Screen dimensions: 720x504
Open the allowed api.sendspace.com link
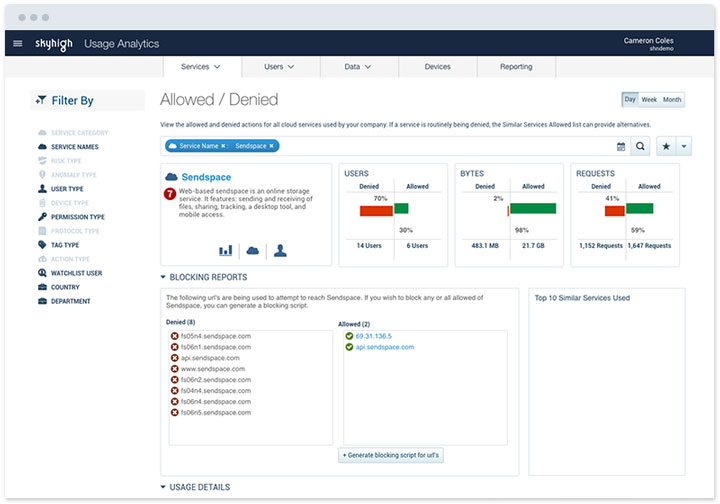point(385,347)
